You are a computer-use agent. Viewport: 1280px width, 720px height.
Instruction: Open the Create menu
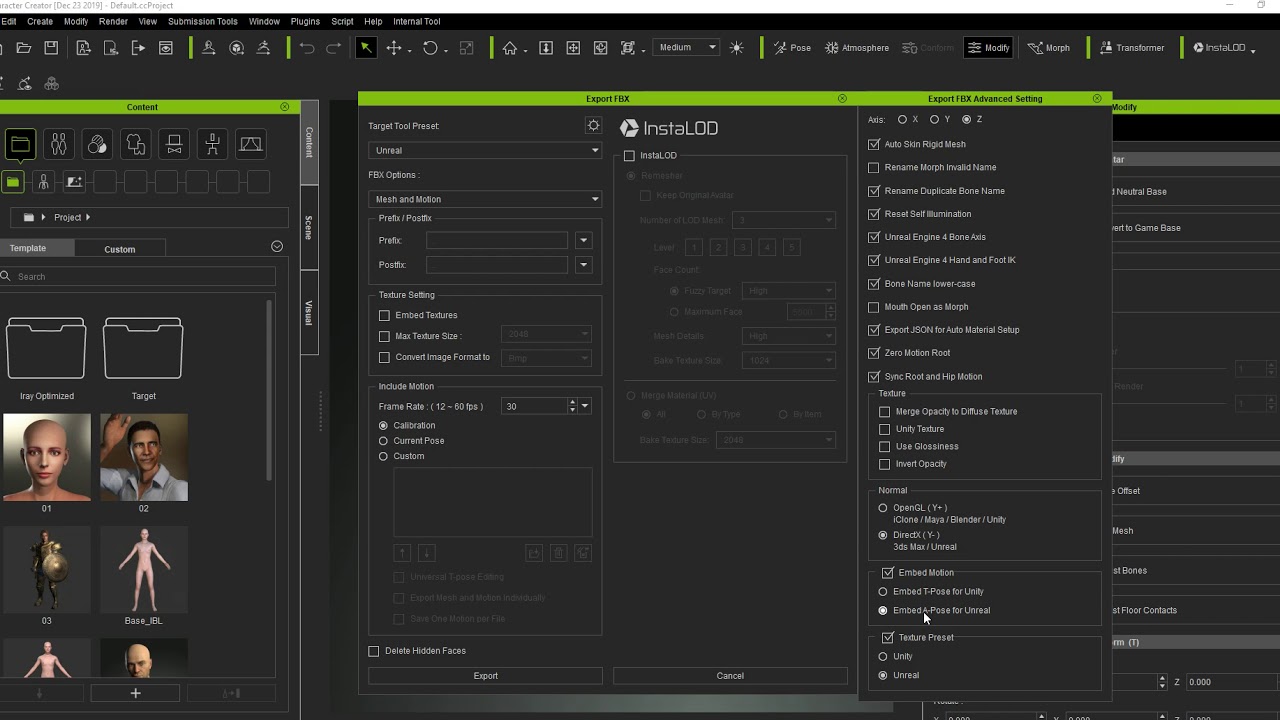pos(40,21)
